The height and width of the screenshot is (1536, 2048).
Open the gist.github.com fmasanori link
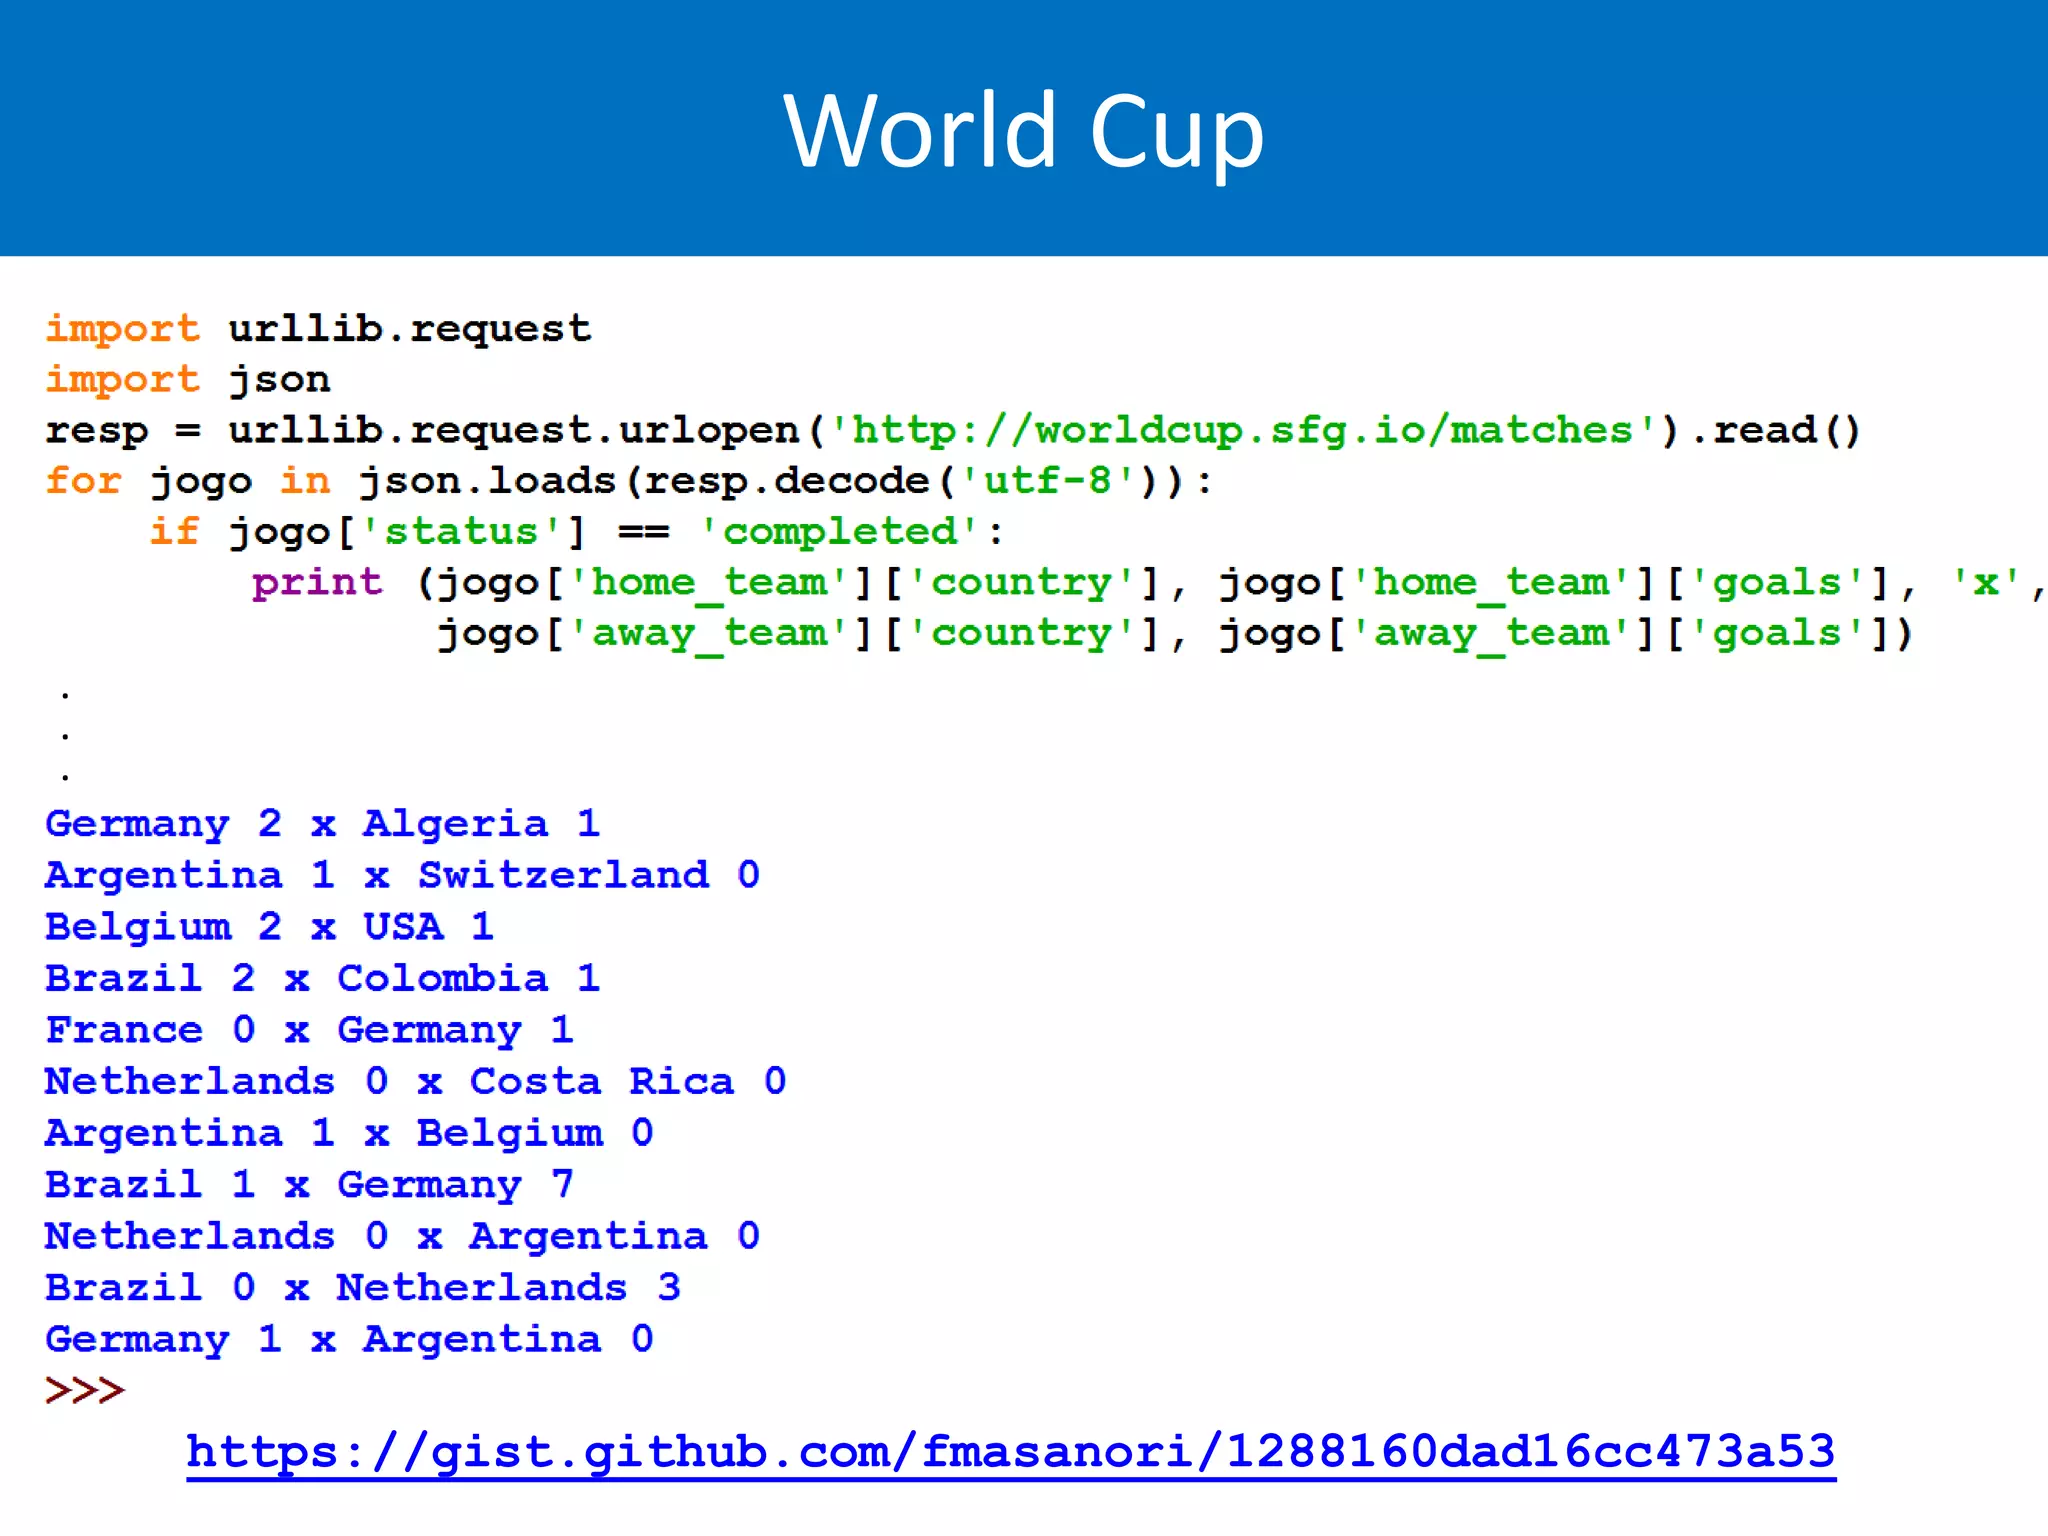1010,1452
